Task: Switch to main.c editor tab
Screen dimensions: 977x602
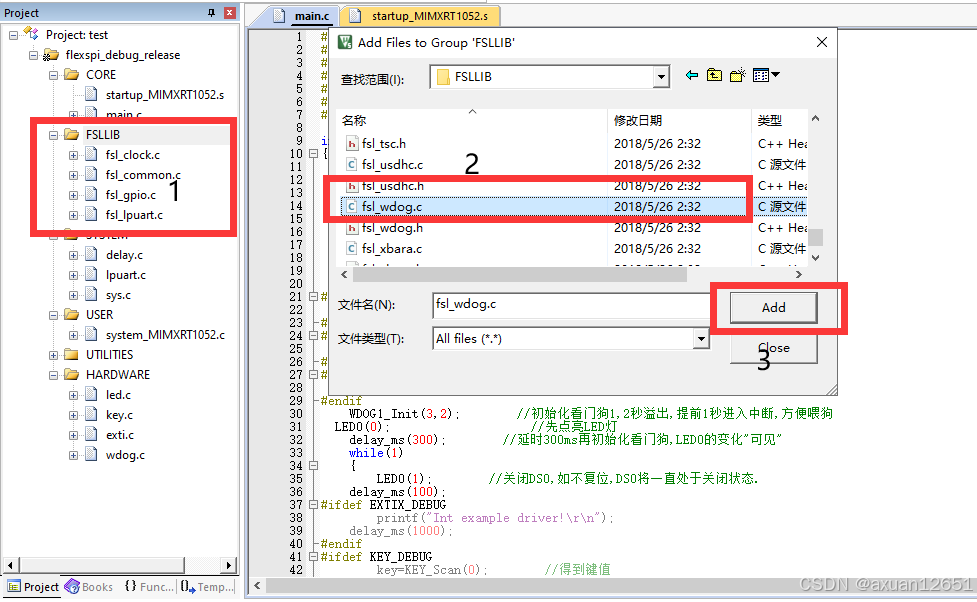Action: tap(304, 16)
